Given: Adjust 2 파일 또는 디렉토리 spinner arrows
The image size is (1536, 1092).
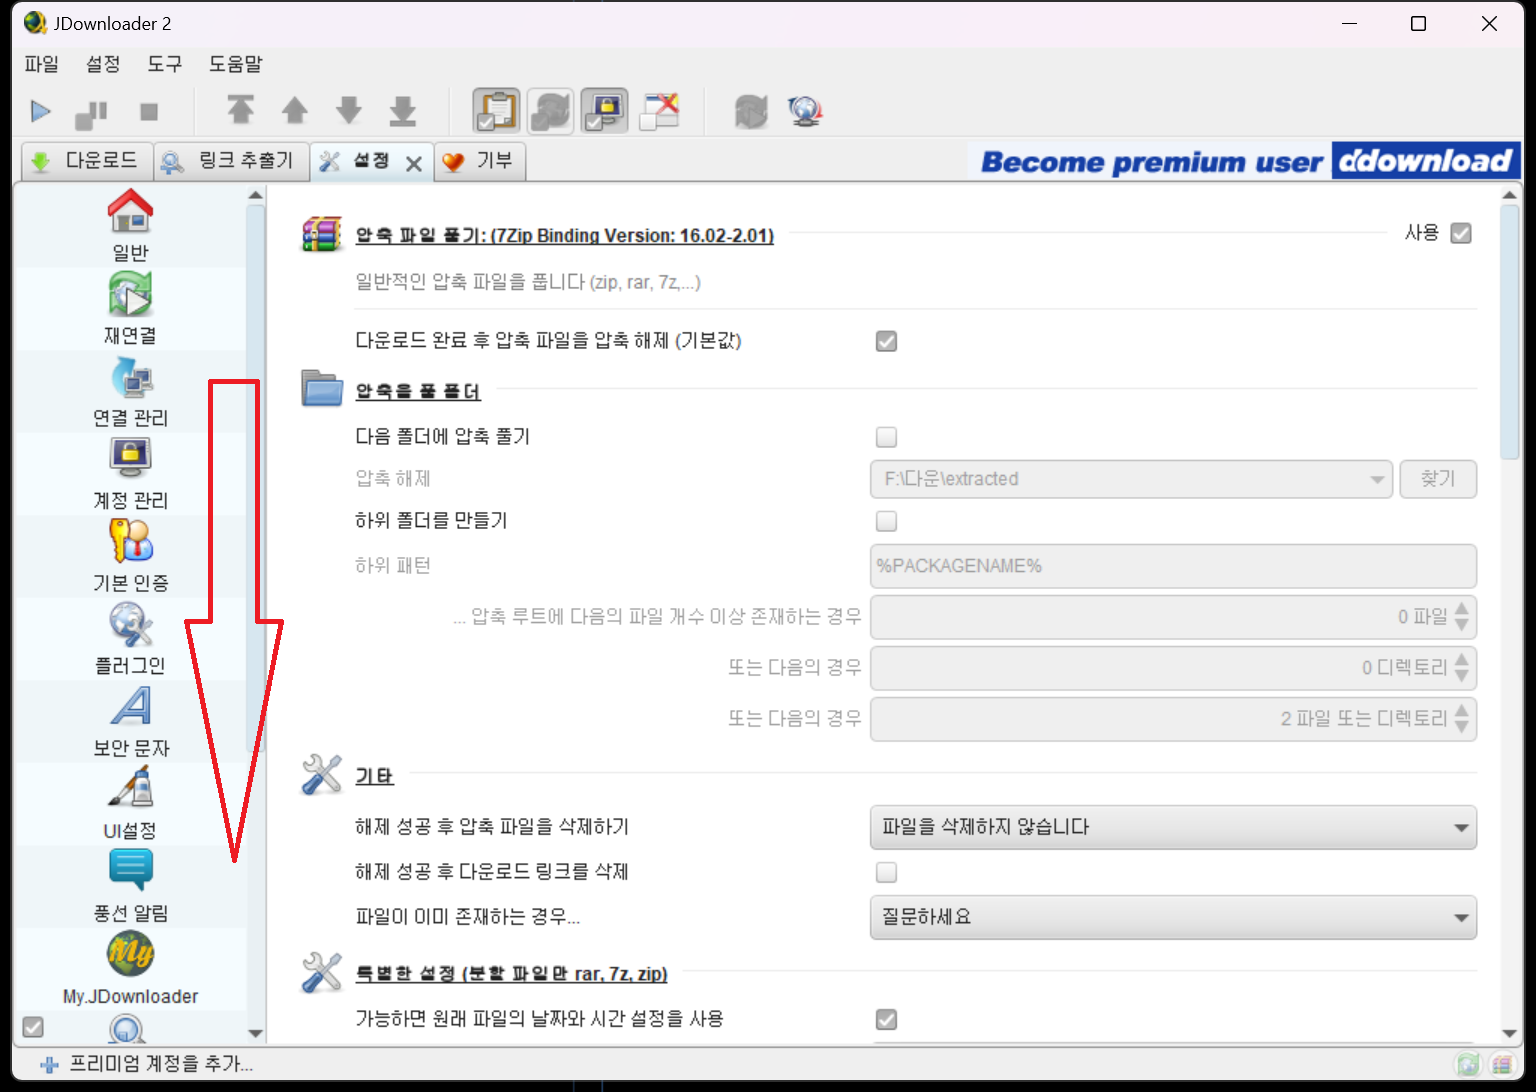Looking at the screenshot, I should pos(1462,719).
